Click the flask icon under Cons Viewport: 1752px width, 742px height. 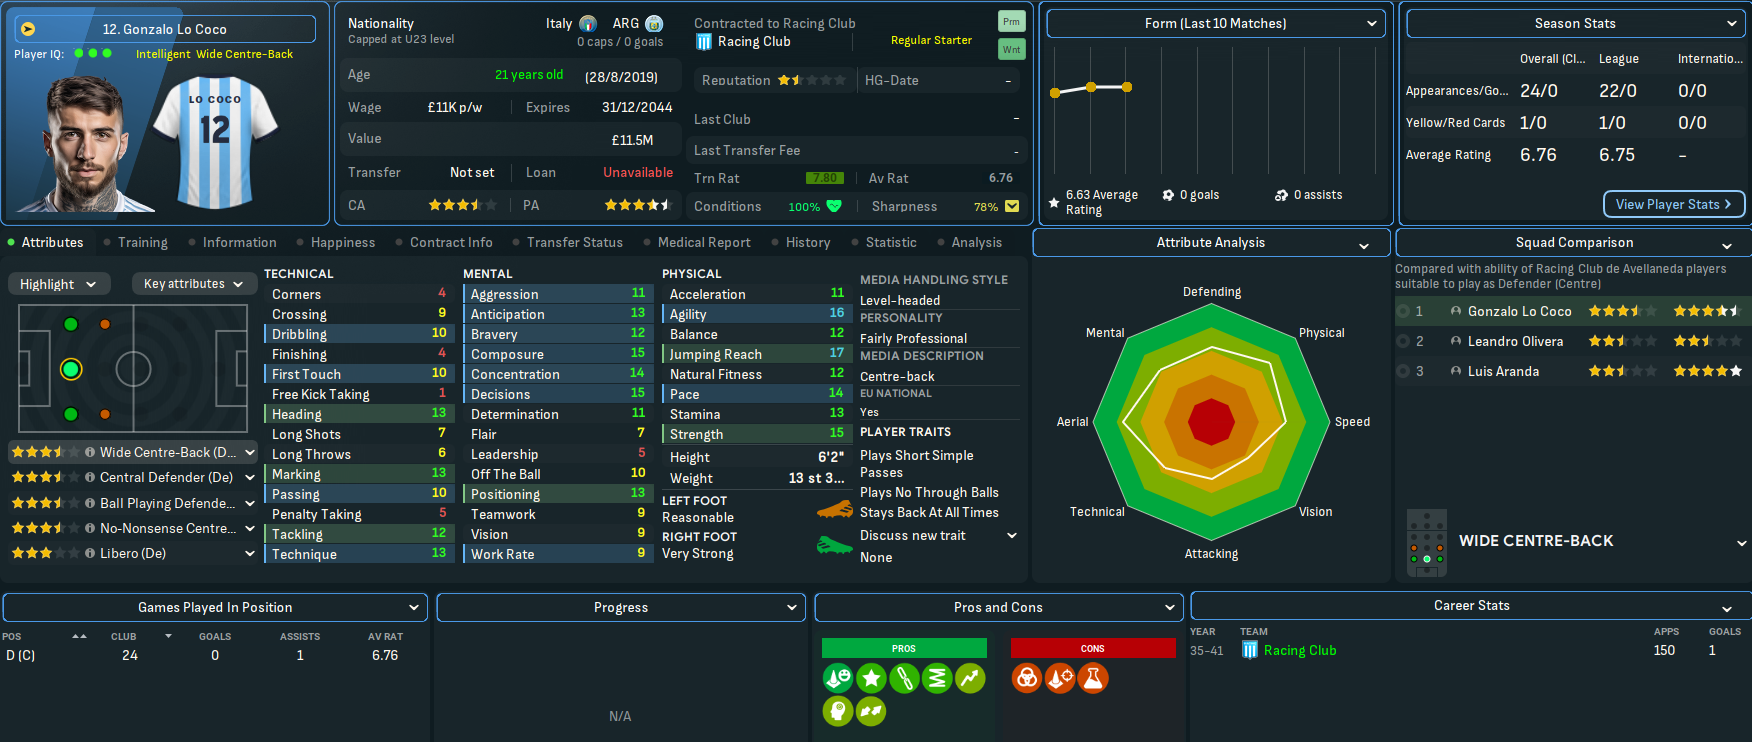[1093, 678]
